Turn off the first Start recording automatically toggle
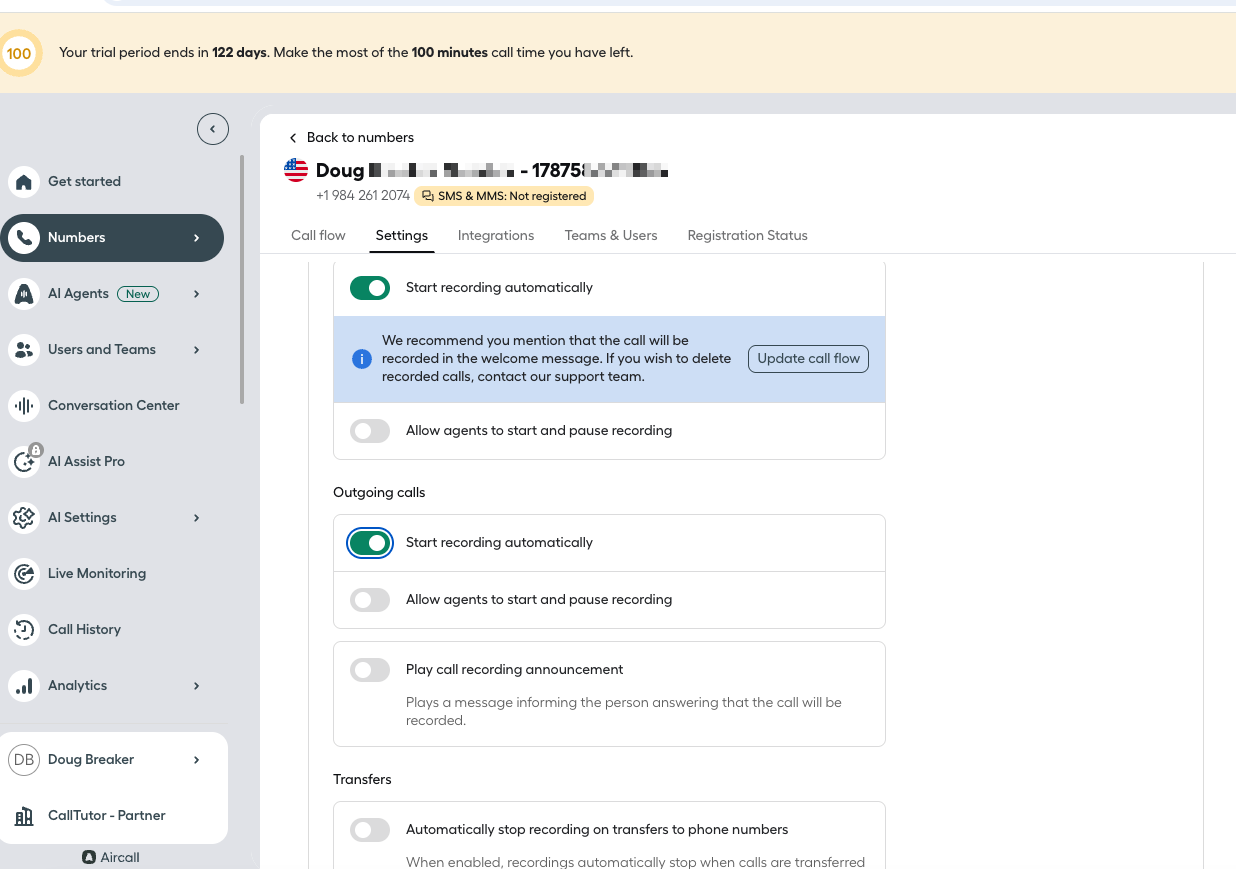This screenshot has width=1236, height=869. (x=370, y=288)
